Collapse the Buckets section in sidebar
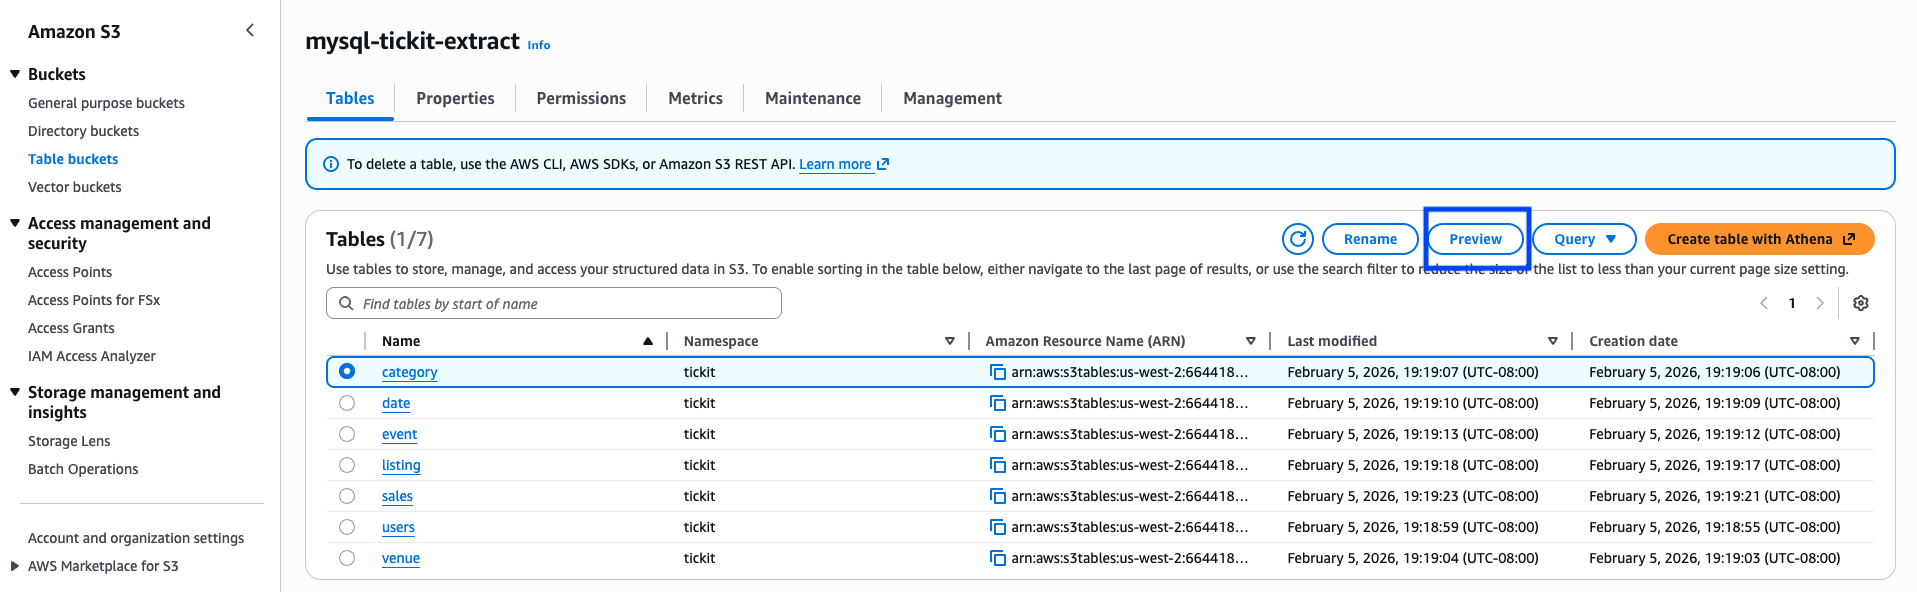This screenshot has height=592, width=1917. tap(15, 74)
